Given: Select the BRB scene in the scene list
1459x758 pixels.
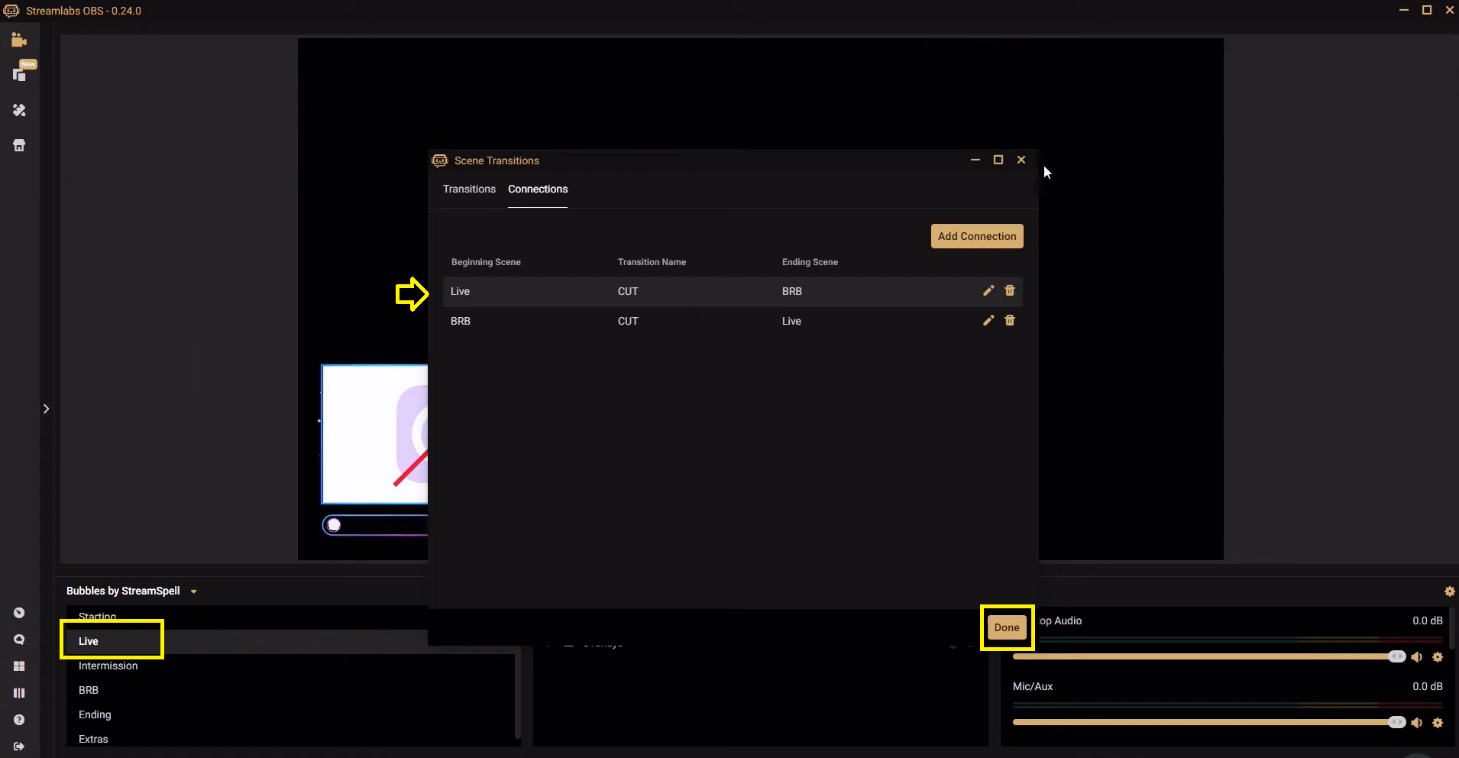Looking at the screenshot, I should pyautogui.click(x=88, y=690).
